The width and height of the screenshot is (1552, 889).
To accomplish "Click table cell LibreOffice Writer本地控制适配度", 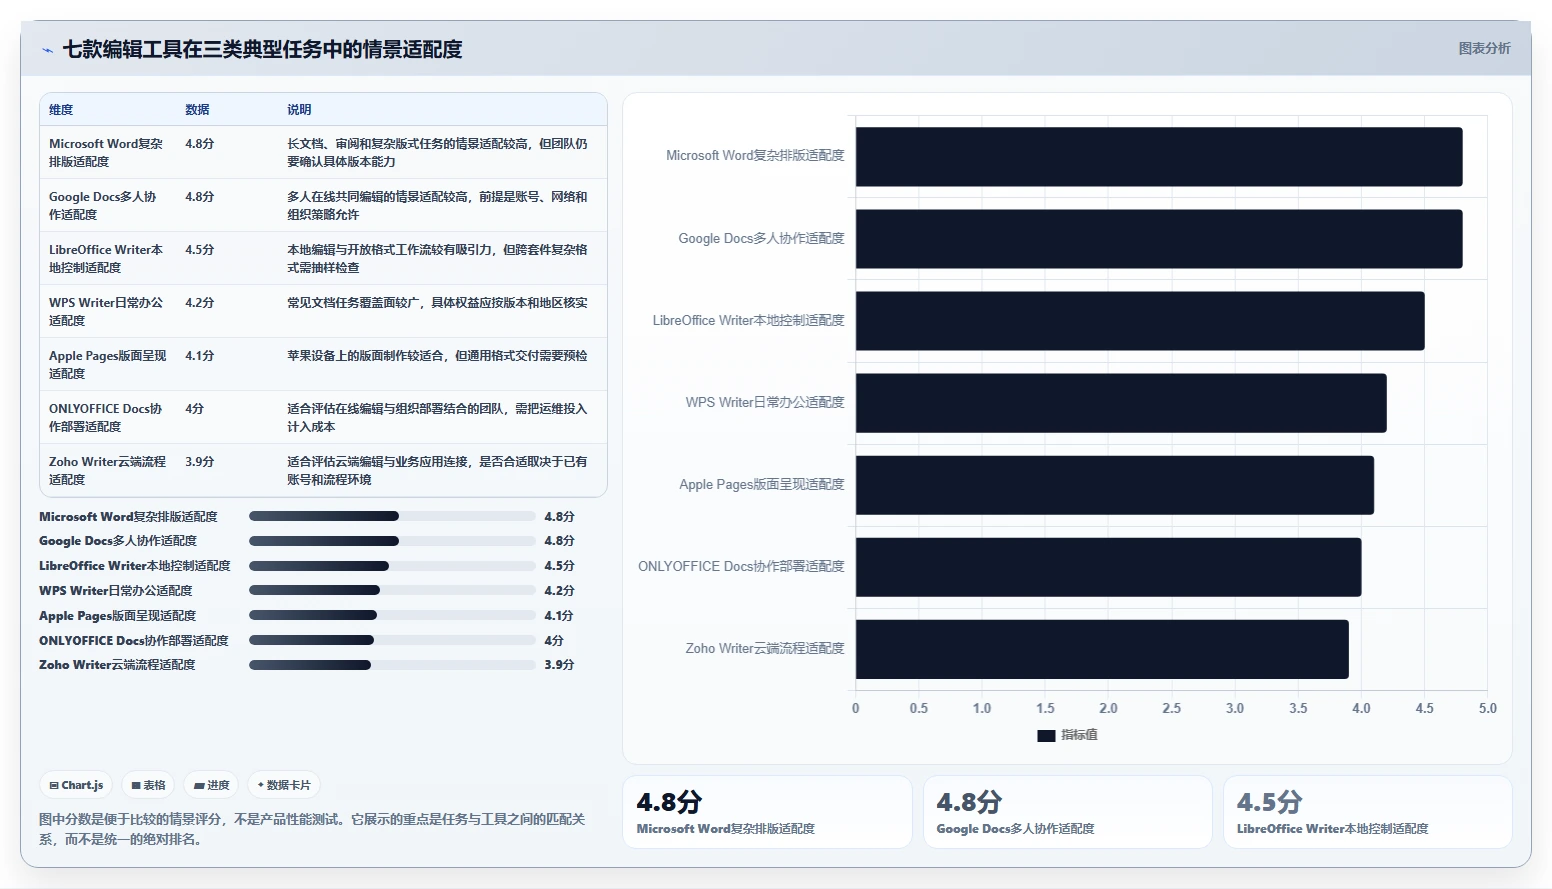I will [x=106, y=258].
